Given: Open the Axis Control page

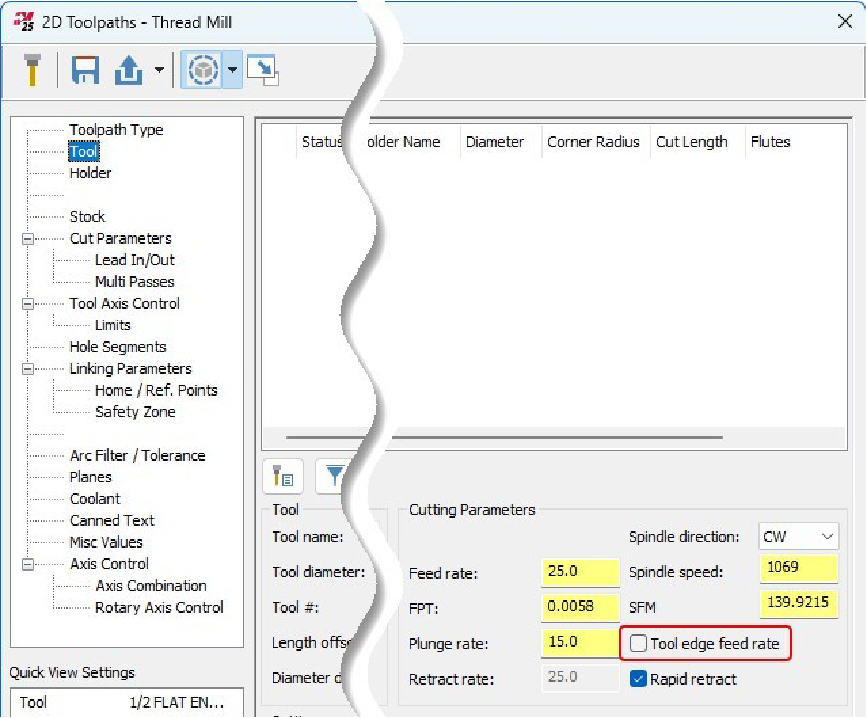Looking at the screenshot, I should coord(109,564).
